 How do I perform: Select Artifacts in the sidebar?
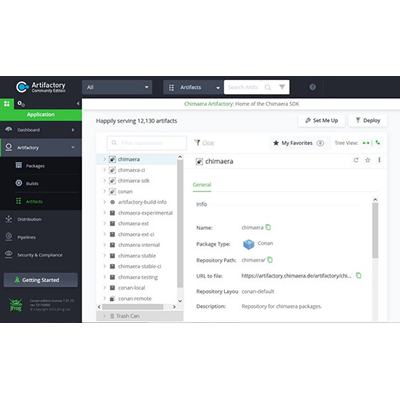(34, 201)
